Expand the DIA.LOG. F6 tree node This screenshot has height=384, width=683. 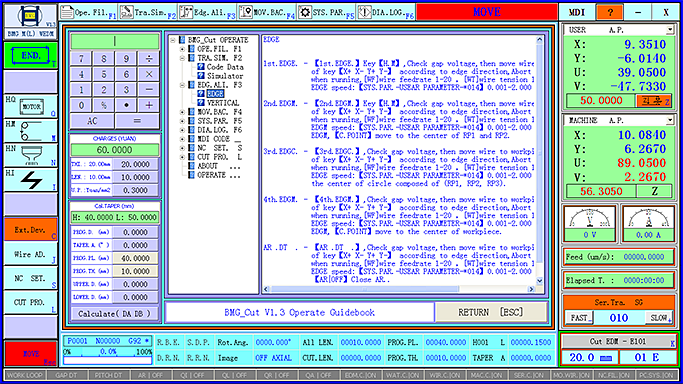[x=183, y=130]
